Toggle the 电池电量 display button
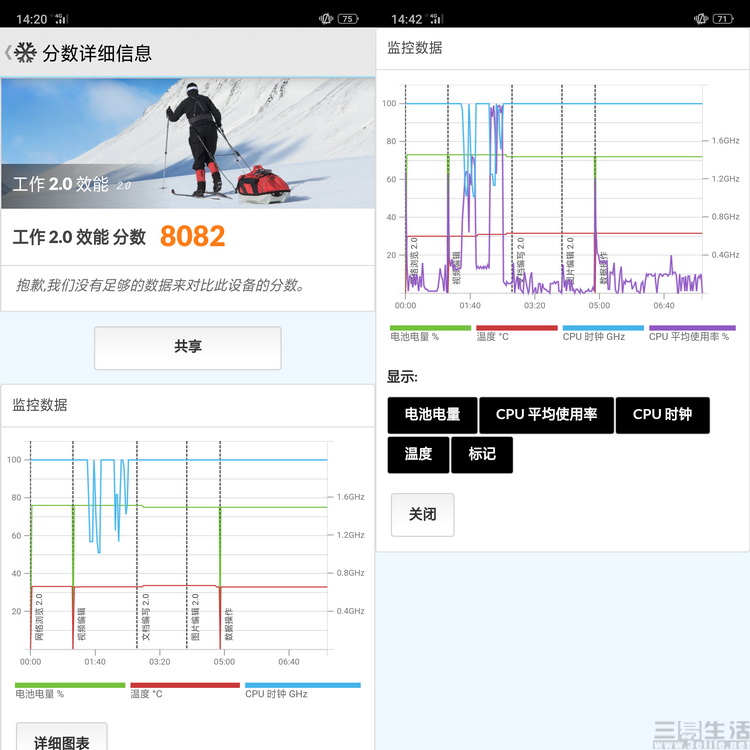 [x=432, y=414]
